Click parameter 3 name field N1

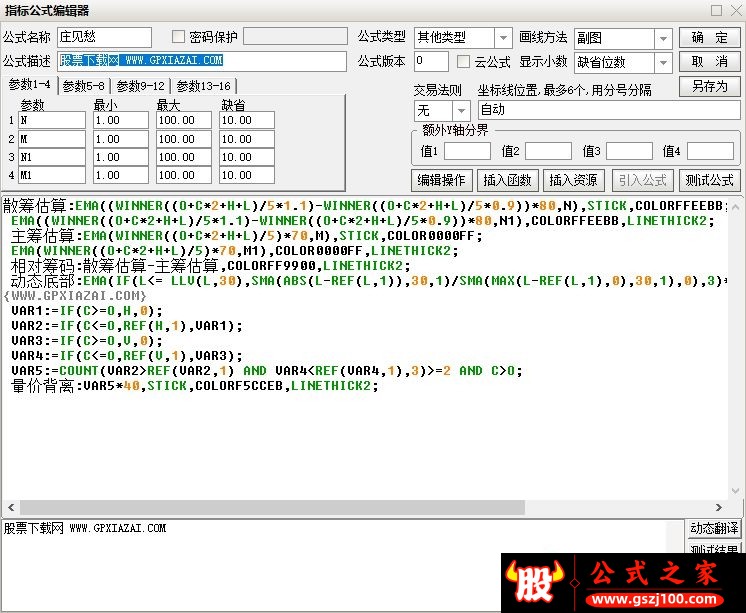coord(52,157)
